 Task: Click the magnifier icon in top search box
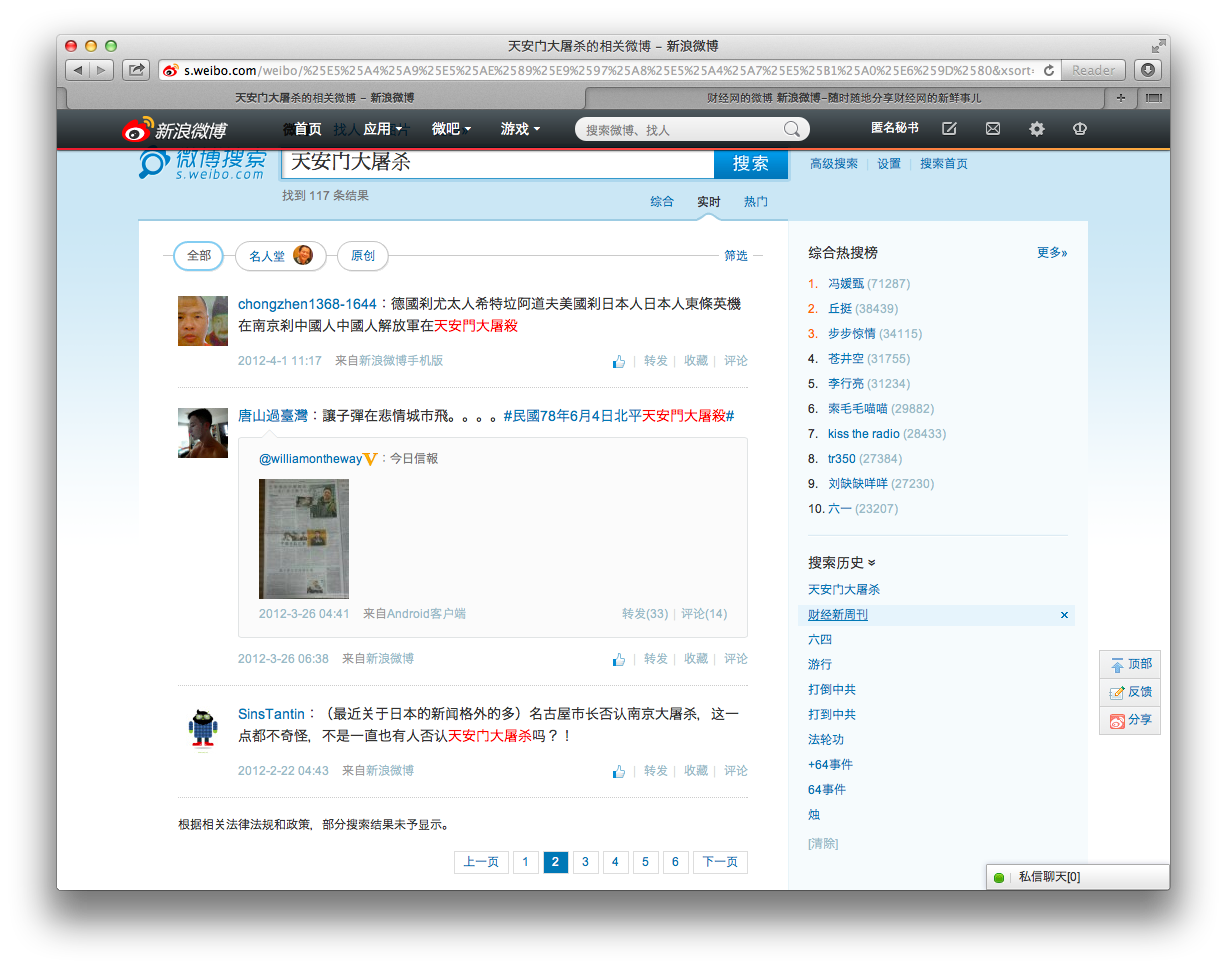[791, 129]
